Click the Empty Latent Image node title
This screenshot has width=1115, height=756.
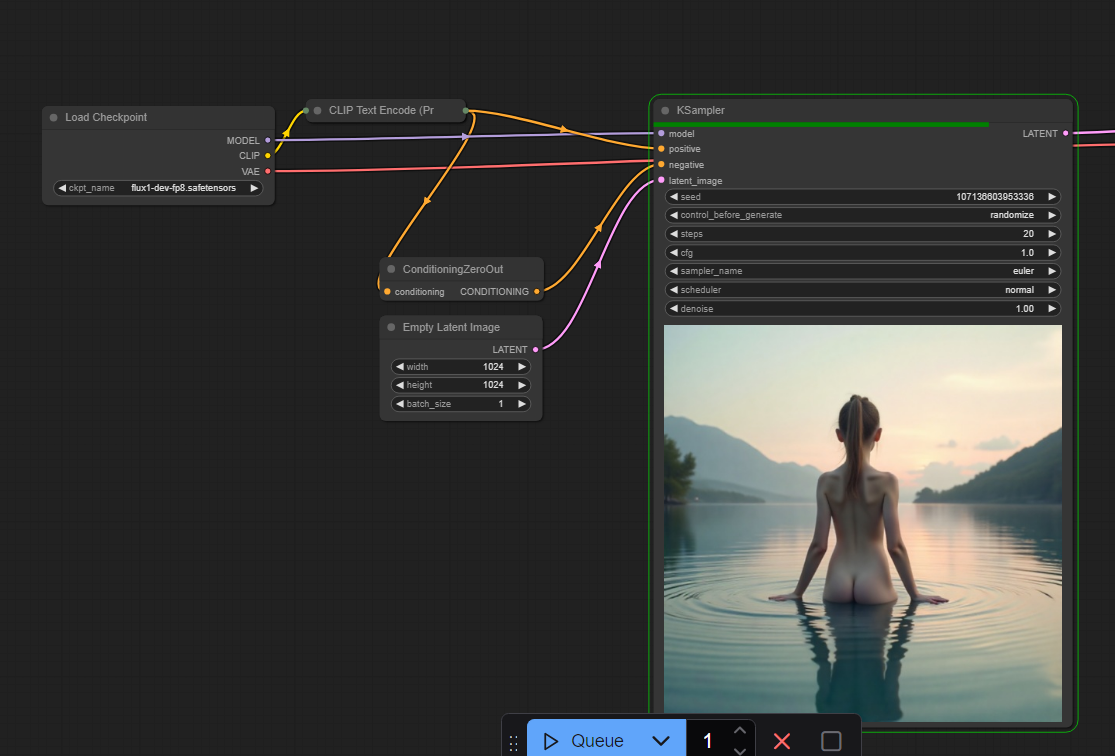click(451, 327)
